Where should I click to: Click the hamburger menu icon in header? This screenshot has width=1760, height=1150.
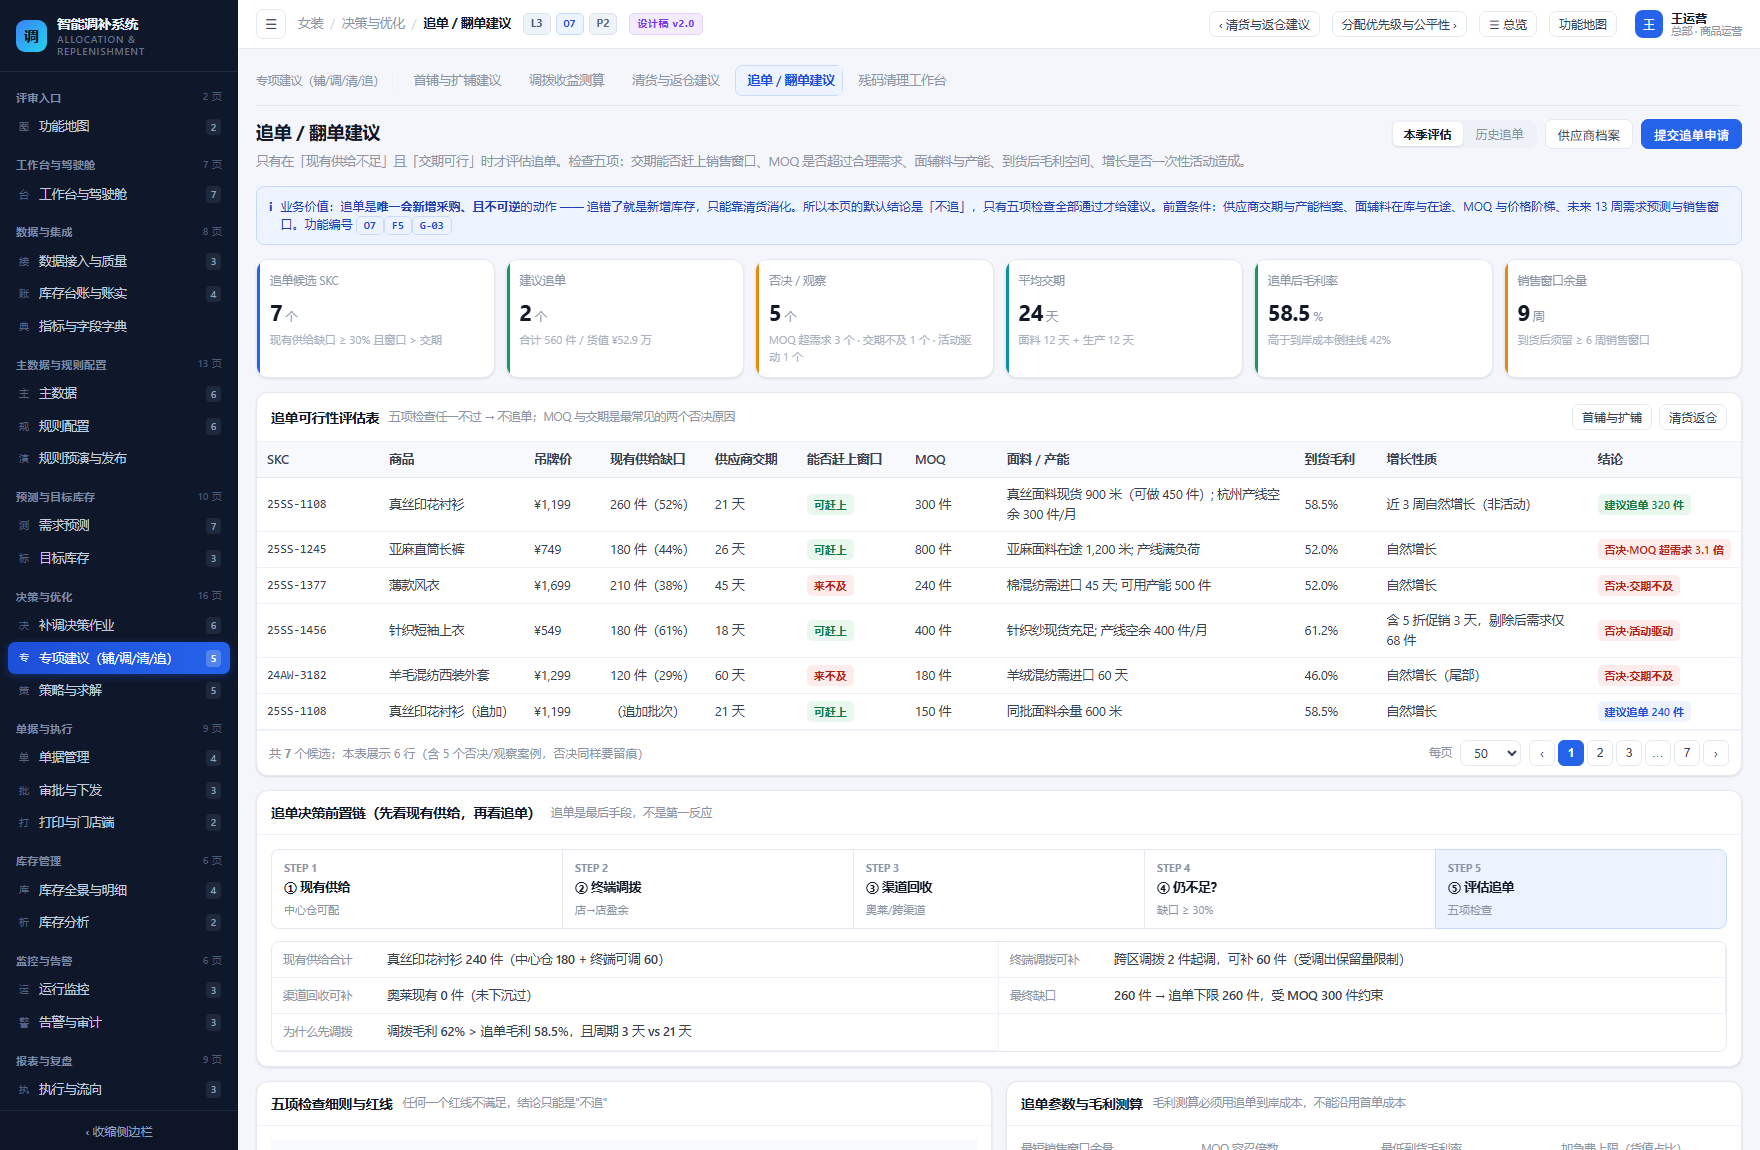tap(270, 24)
